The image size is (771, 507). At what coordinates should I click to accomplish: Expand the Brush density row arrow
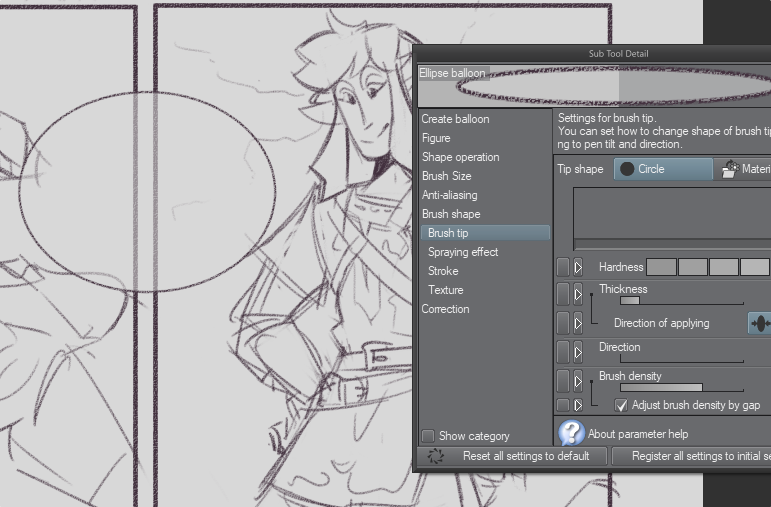[578, 381]
